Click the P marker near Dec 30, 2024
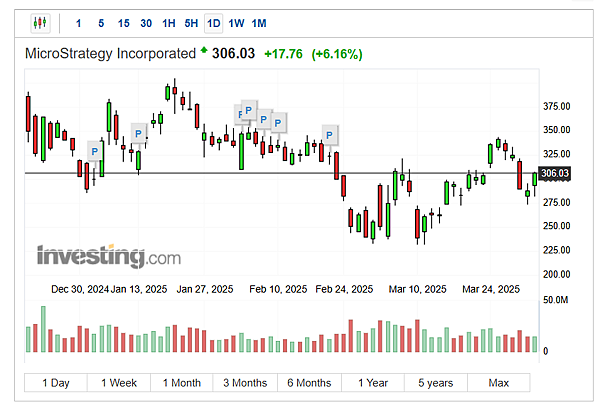600x410 pixels. [x=95, y=152]
